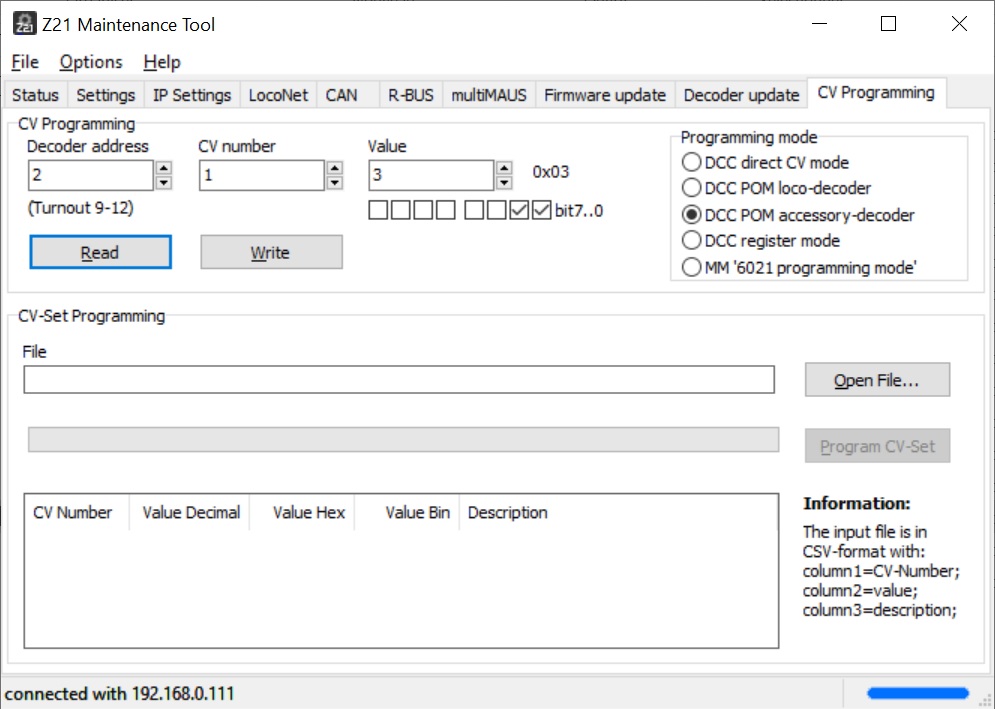The width and height of the screenshot is (995, 709).
Task: Click the '(Turnout 9-12)' label
Action: pos(81,208)
